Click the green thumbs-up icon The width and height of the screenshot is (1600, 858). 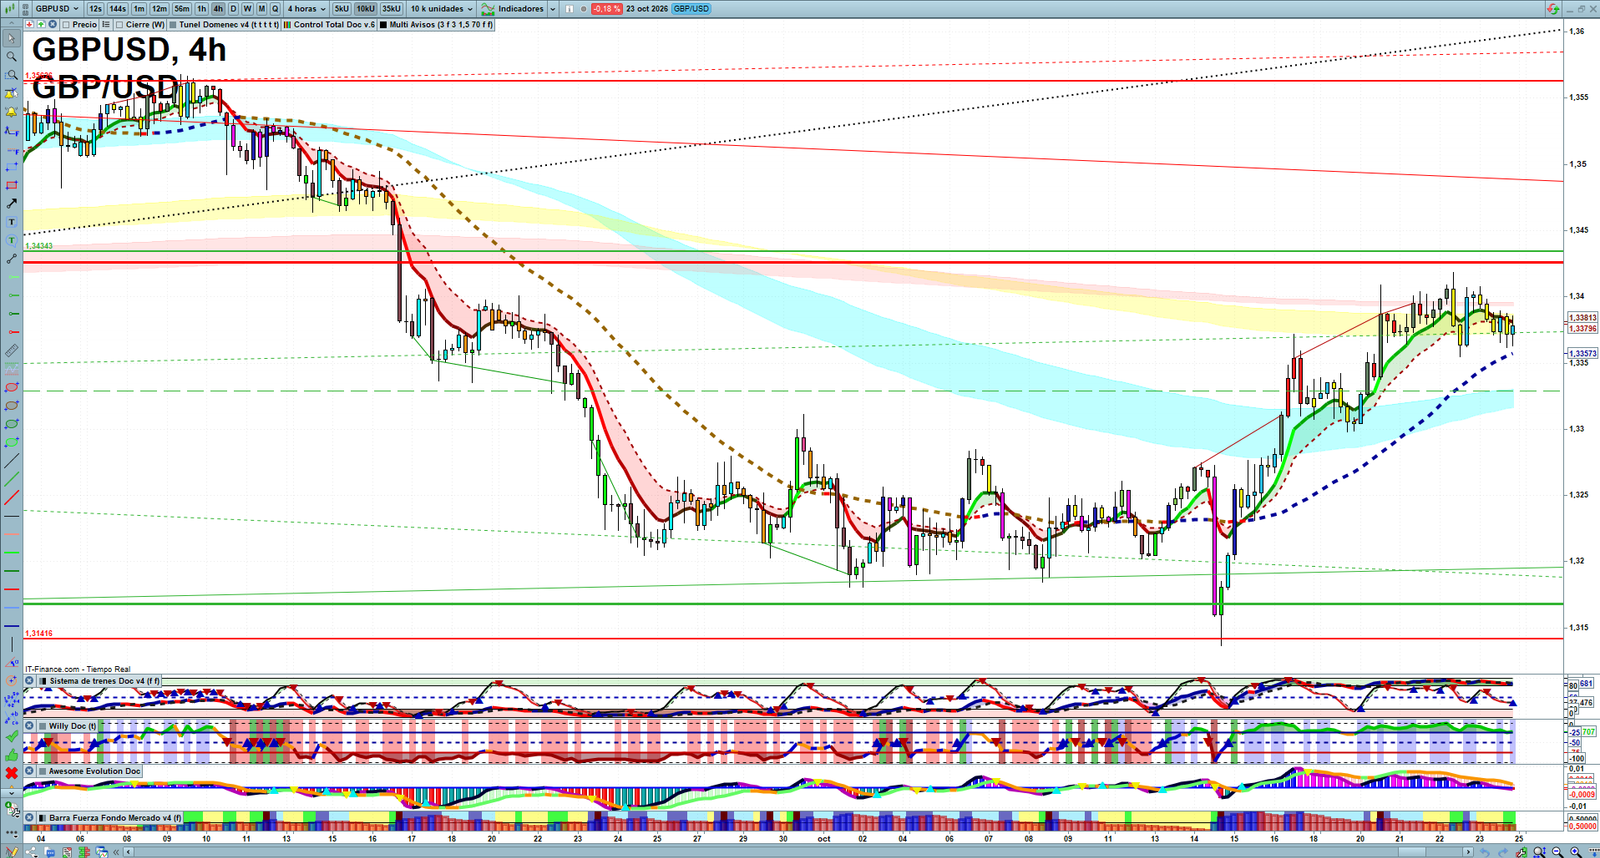pos(12,755)
